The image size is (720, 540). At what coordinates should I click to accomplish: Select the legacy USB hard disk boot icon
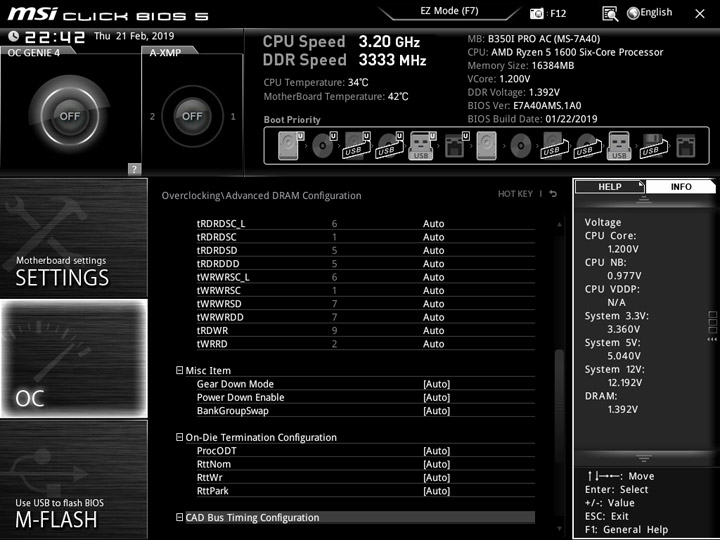pos(554,146)
